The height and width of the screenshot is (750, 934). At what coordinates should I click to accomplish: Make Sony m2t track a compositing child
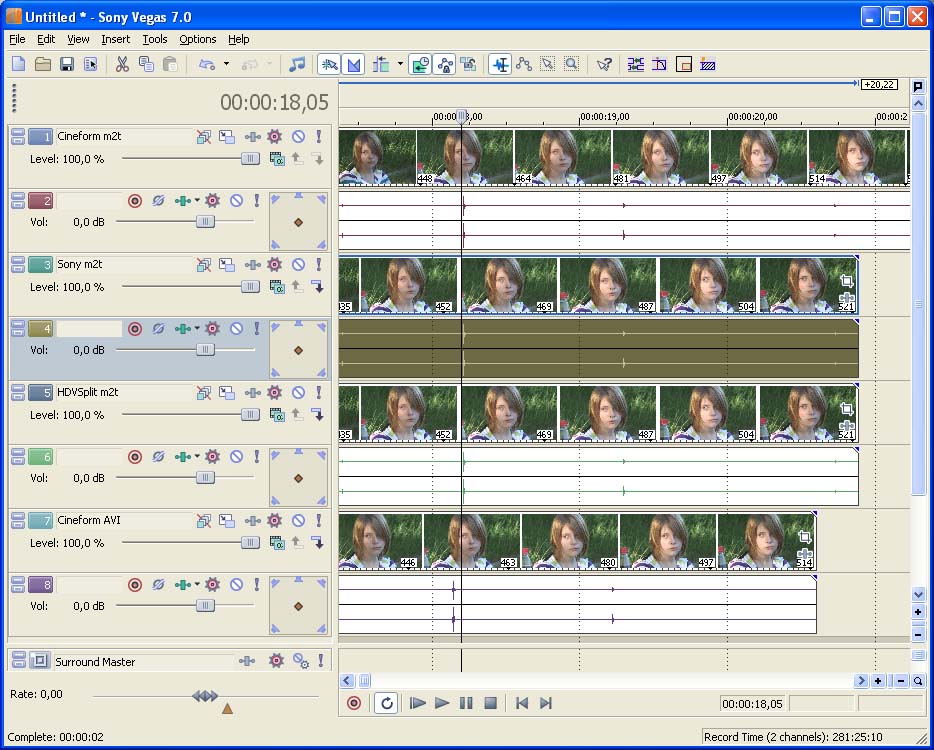coord(318,288)
